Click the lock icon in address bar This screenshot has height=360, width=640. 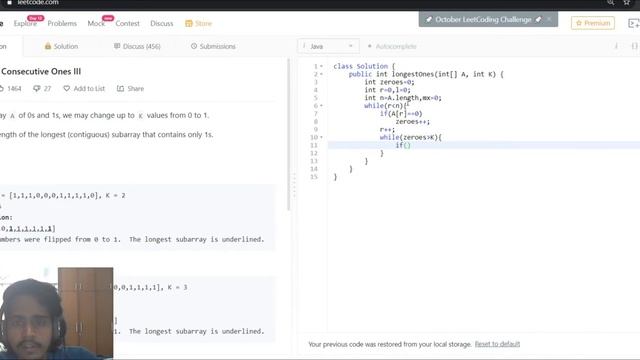pos(9,2)
